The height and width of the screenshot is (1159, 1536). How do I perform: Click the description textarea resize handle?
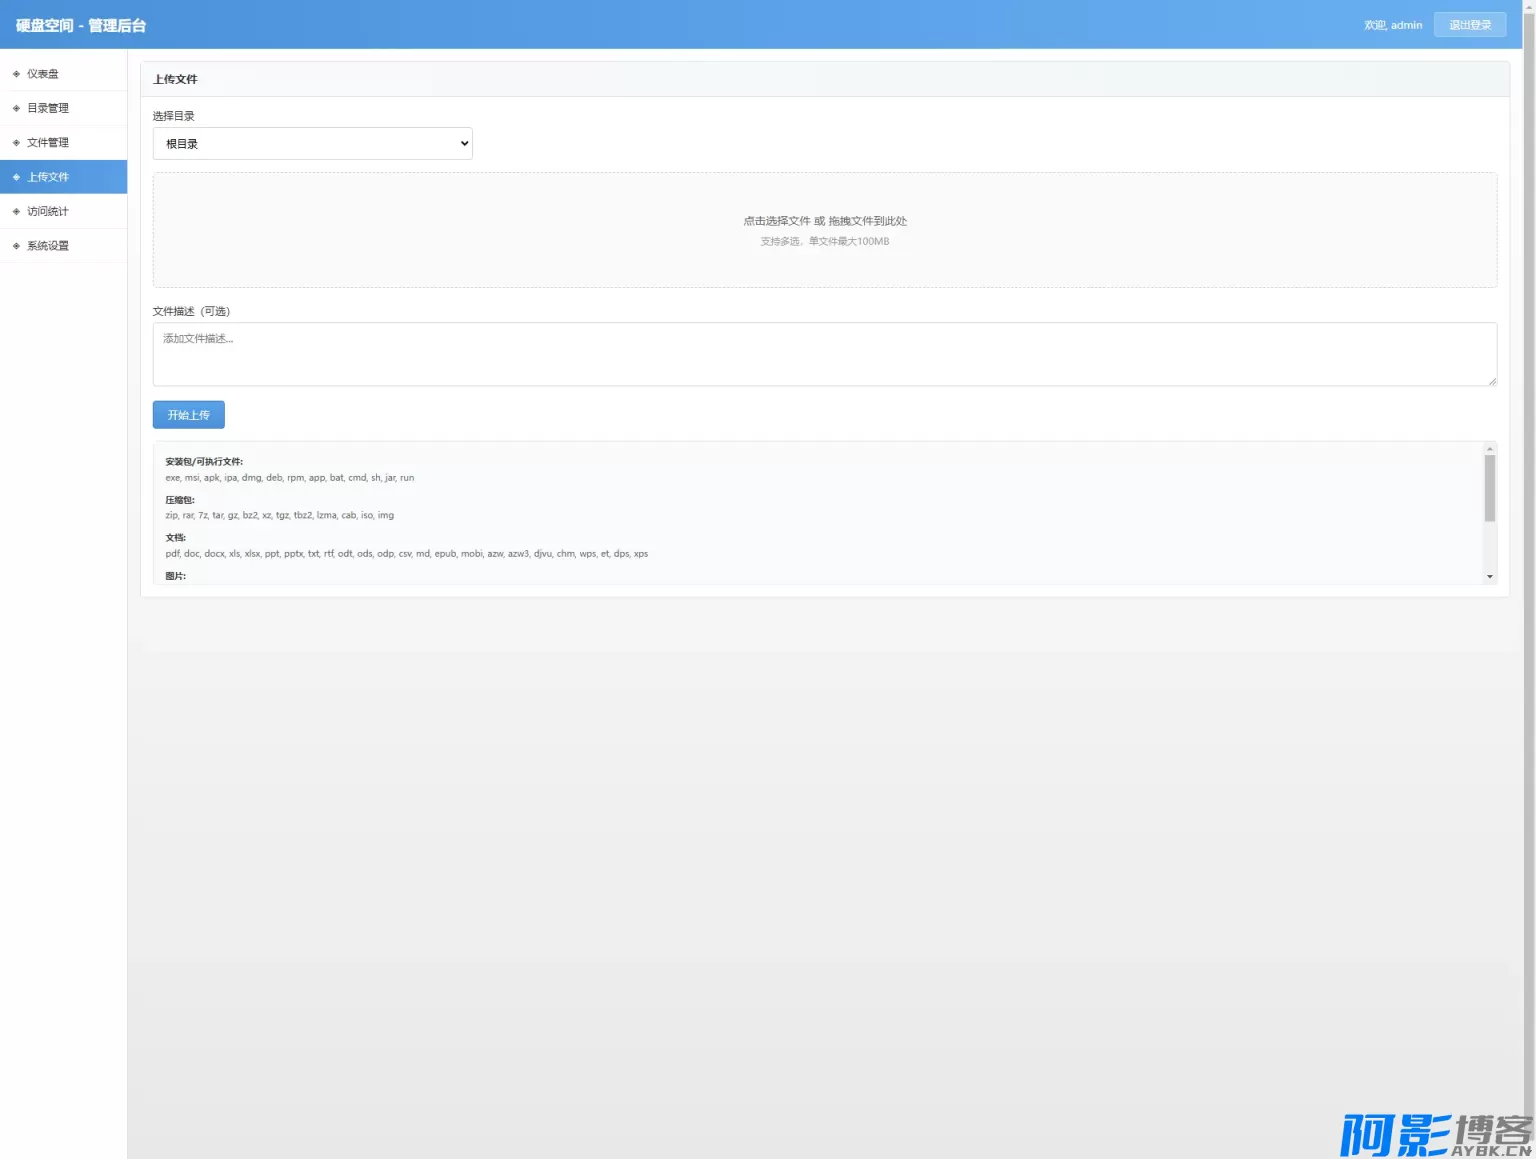tap(1492, 381)
